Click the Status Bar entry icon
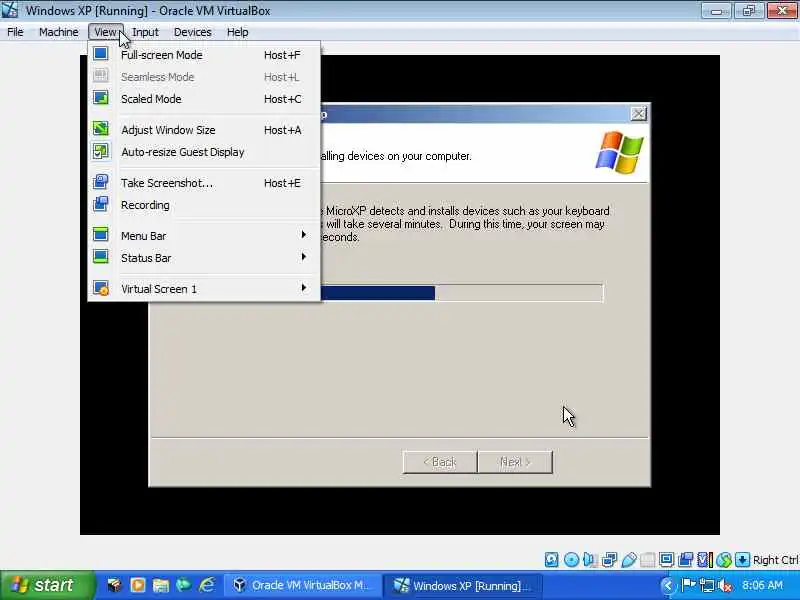This screenshot has height=600, width=800. (101, 257)
